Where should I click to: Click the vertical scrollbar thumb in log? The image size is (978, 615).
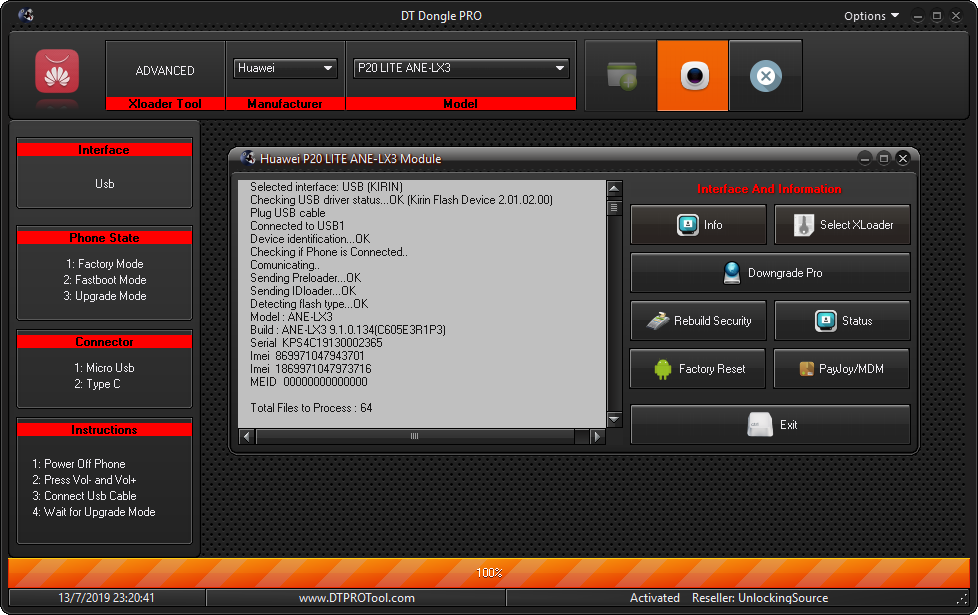coord(614,207)
